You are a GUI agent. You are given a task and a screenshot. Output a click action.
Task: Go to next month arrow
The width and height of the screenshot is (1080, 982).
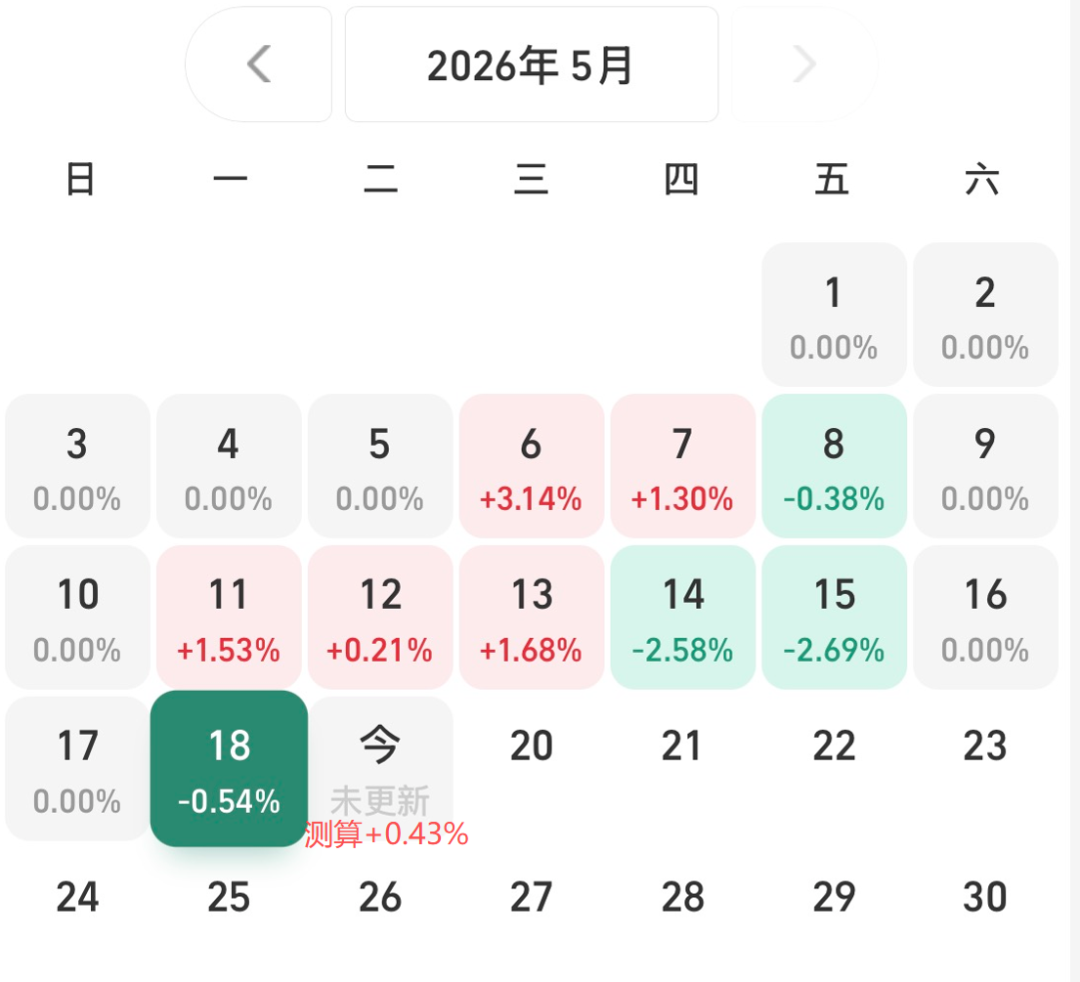(804, 65)
